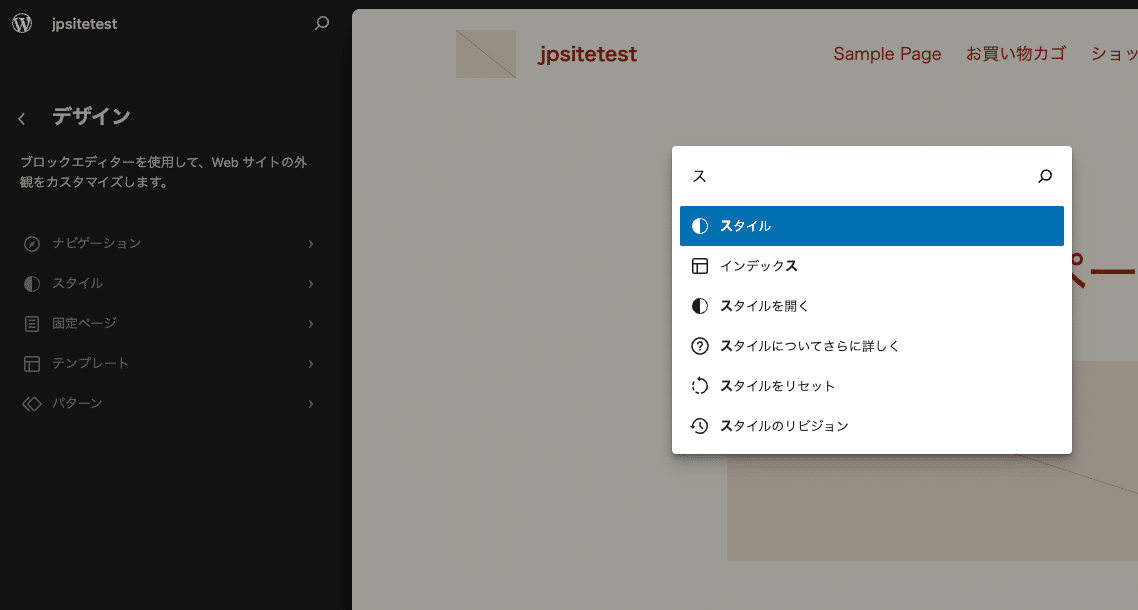Expand the テンプレート section chevron
Viewport: 1138px width, 610px height.
click(x=310, y=363)
